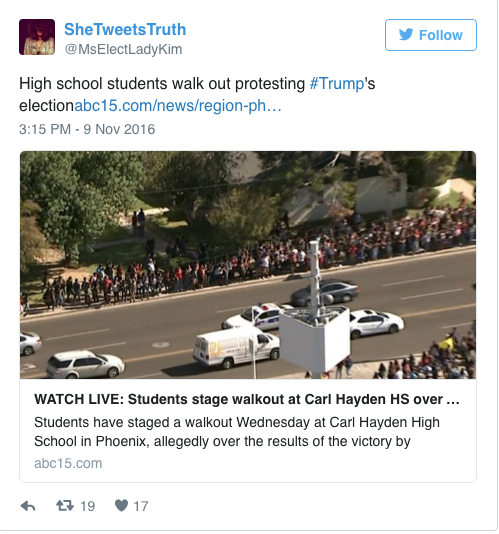The image size is (499, 534).
Task: Open the aerial walkout photo preview
Action: (248, 265)
